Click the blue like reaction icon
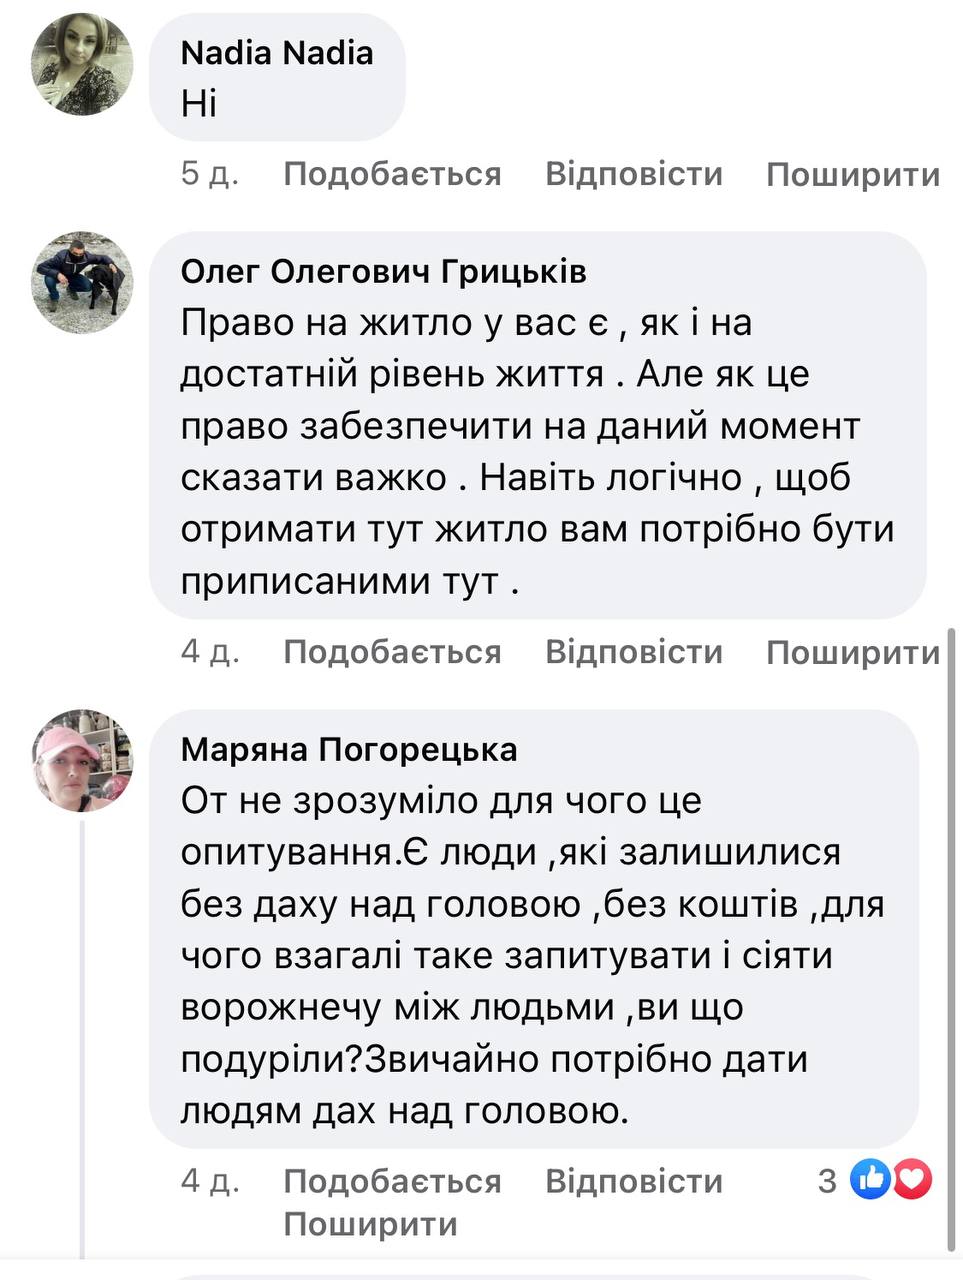 (869, 1180)
